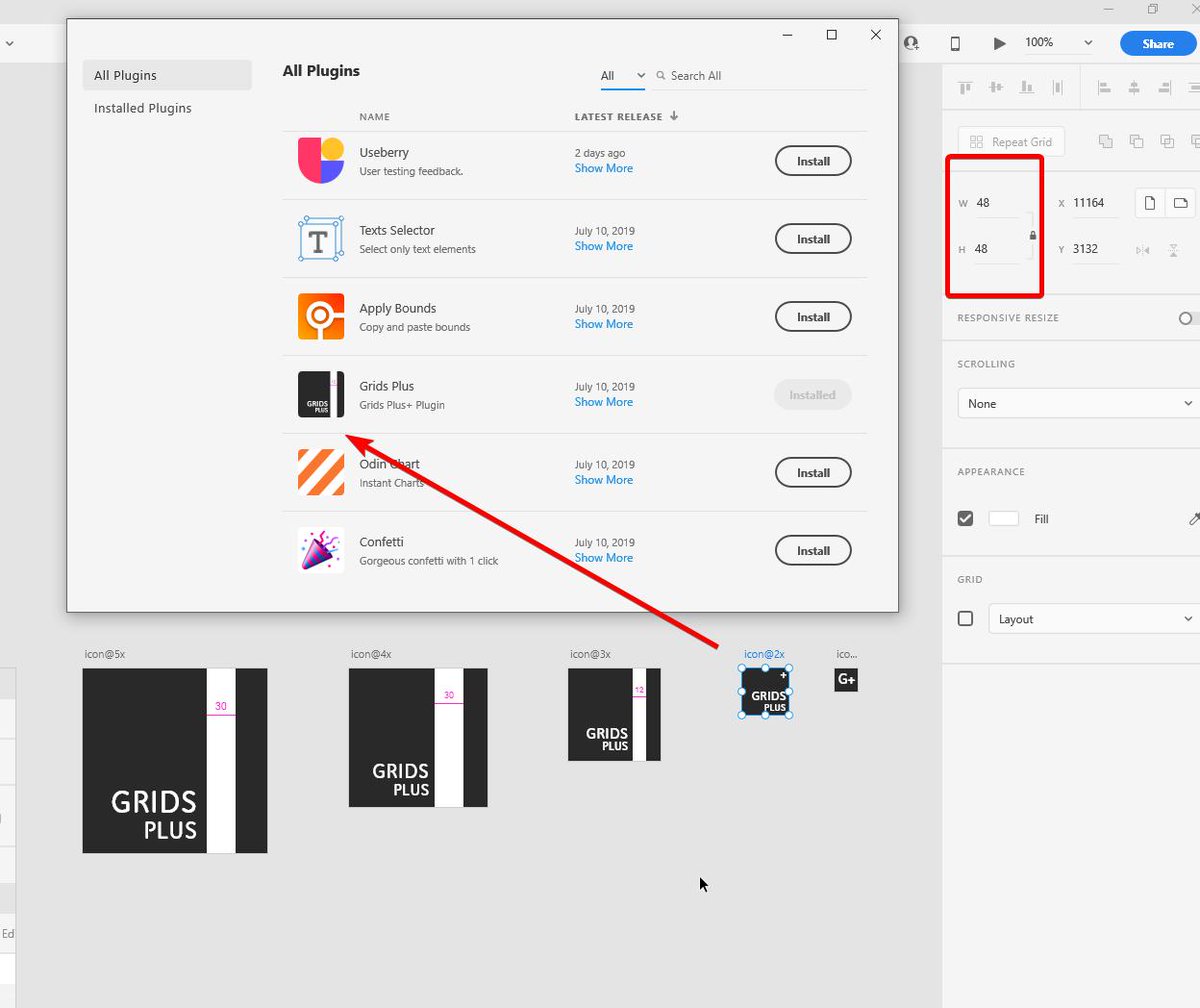Screen dimensions: 1200x1008
Task: Click the Apply Bounds plugin icon
Action: pyautogui.click(x=321, y=316)
